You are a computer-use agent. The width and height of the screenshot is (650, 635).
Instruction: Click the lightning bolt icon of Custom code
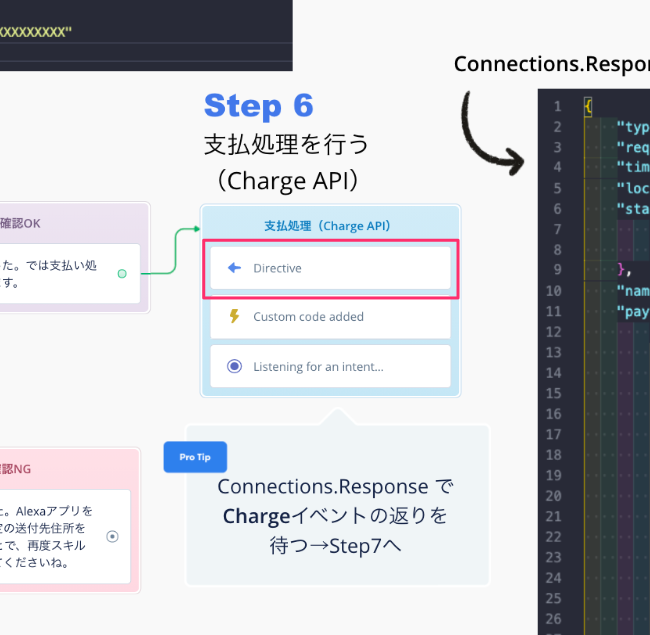234,316
